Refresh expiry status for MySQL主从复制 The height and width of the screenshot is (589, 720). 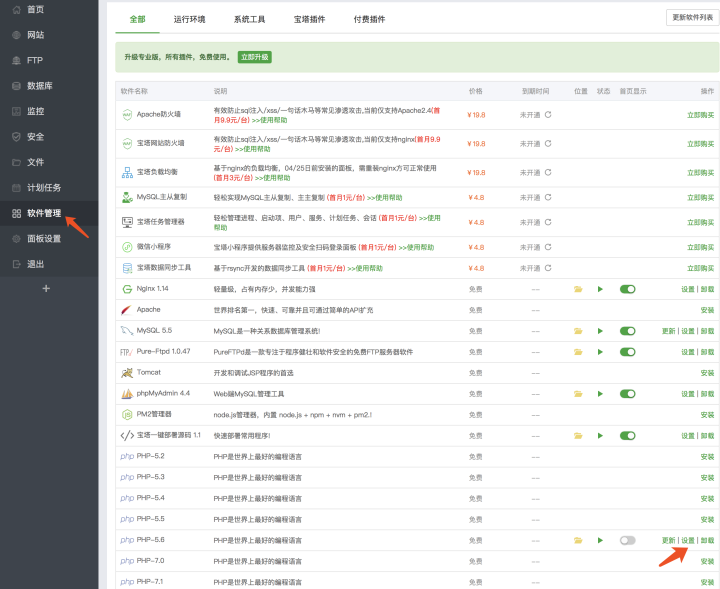(548, 197)
